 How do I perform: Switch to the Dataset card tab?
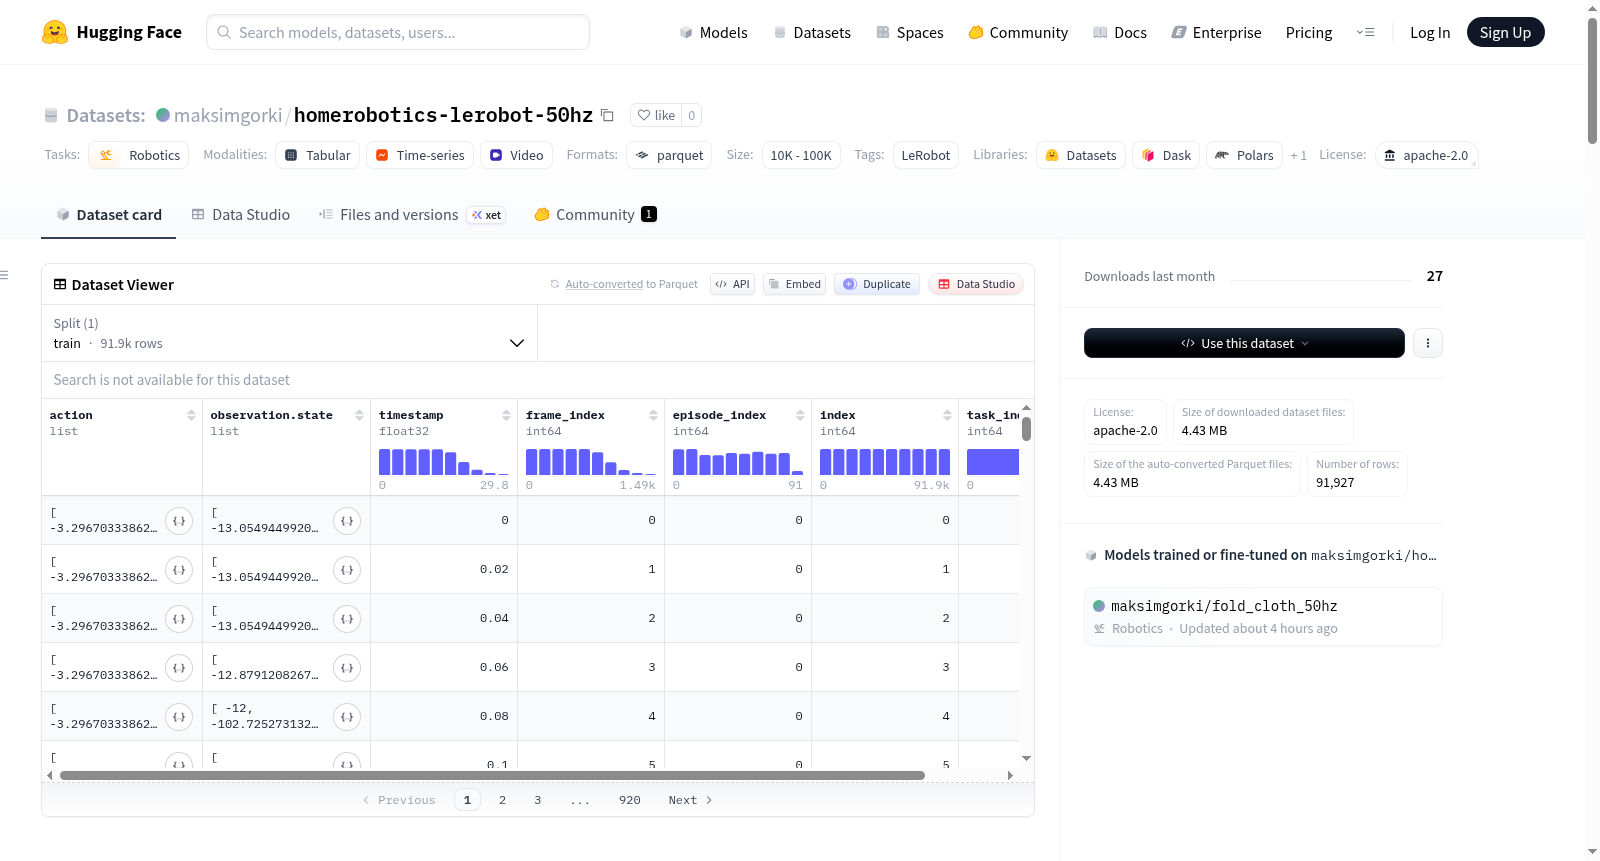click(x=108, y=215)
